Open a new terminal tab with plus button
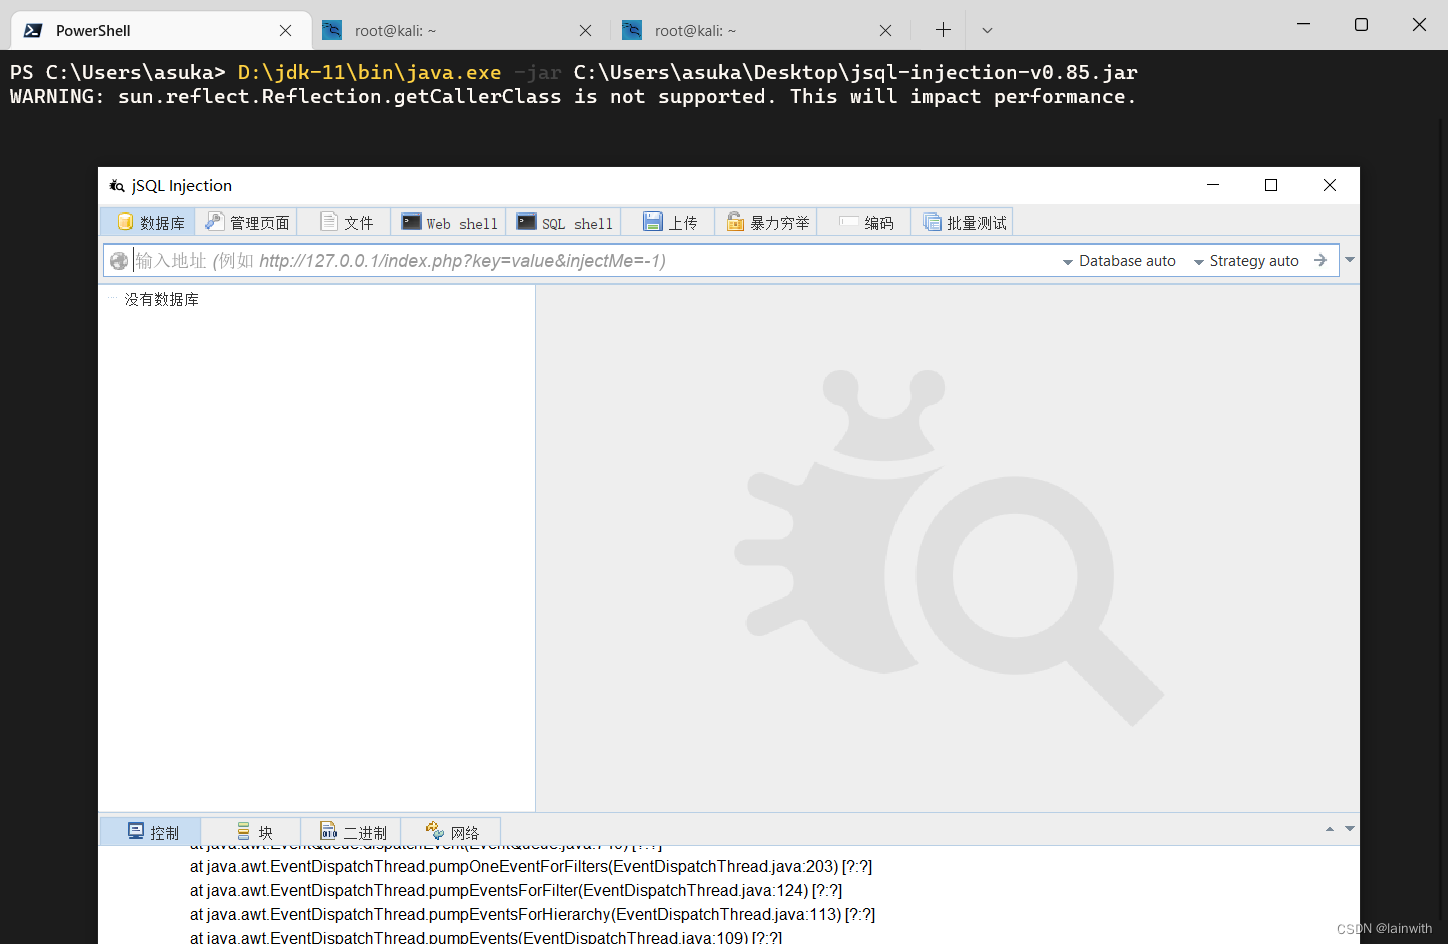The height and width of the screenshot is (944, 1448). 943,30
